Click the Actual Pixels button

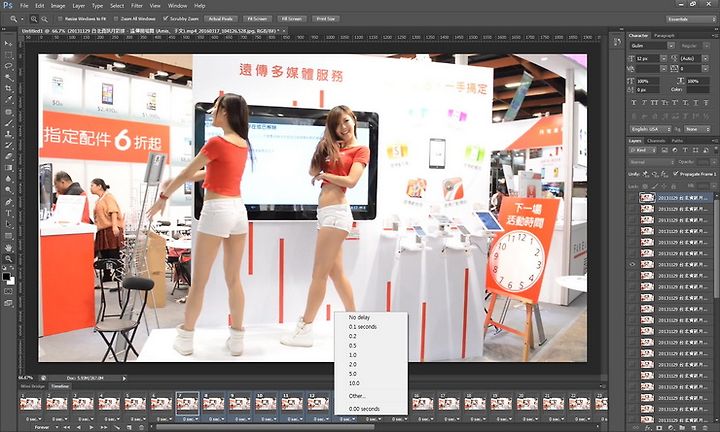(221, 19)
